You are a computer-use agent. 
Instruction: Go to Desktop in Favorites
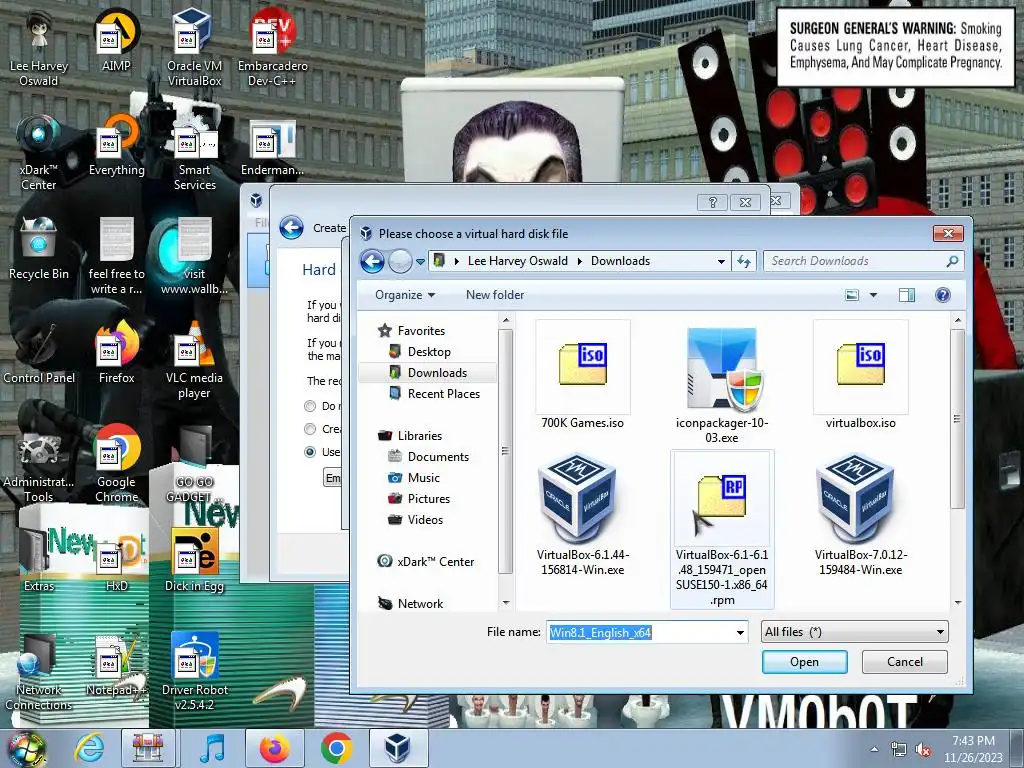pos(428,352)
